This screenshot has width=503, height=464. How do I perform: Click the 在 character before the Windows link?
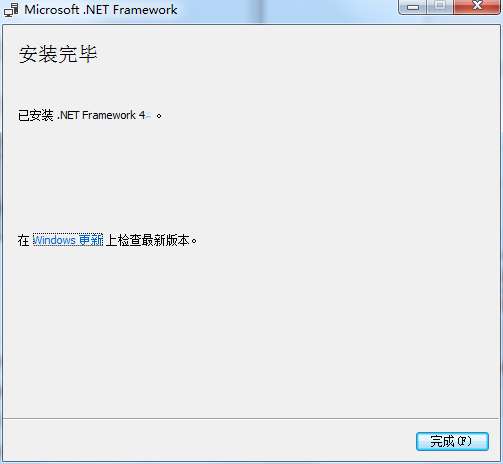point(24,240)
